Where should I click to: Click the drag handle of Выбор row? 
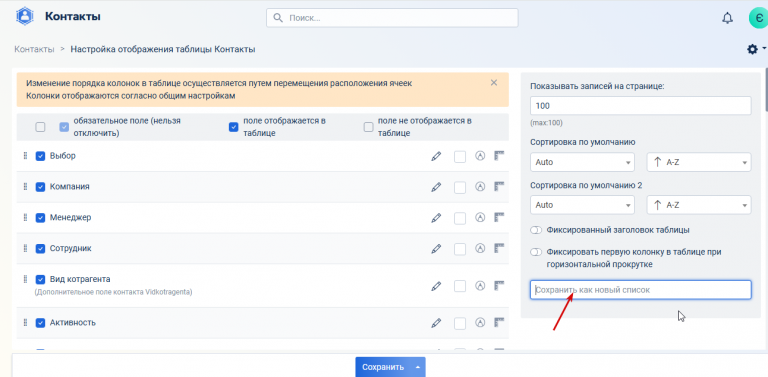[25, 156]
